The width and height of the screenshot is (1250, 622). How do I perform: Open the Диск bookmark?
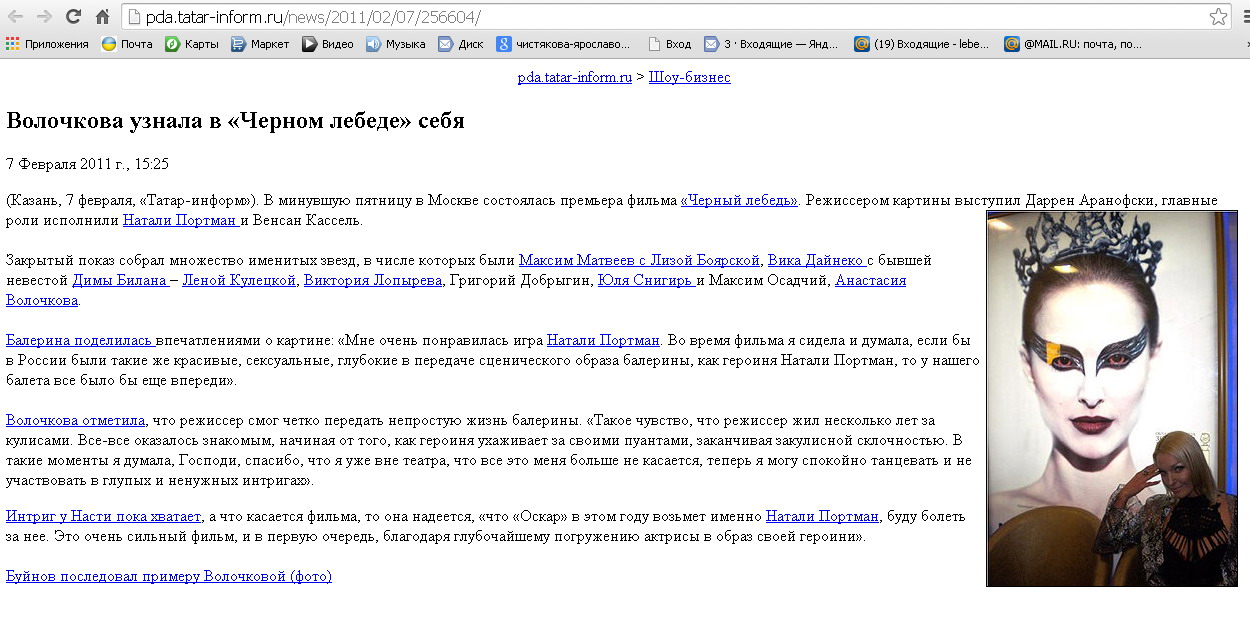(x=461, y=44)
